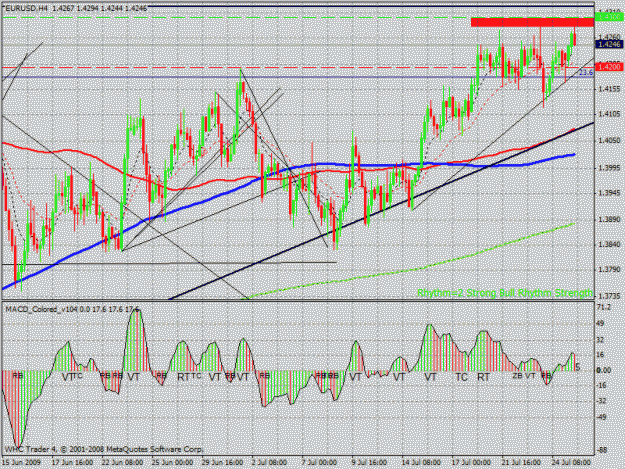Select the 14 Jul 08:00 time label
The image size is (625, 469).
(422, 463)
